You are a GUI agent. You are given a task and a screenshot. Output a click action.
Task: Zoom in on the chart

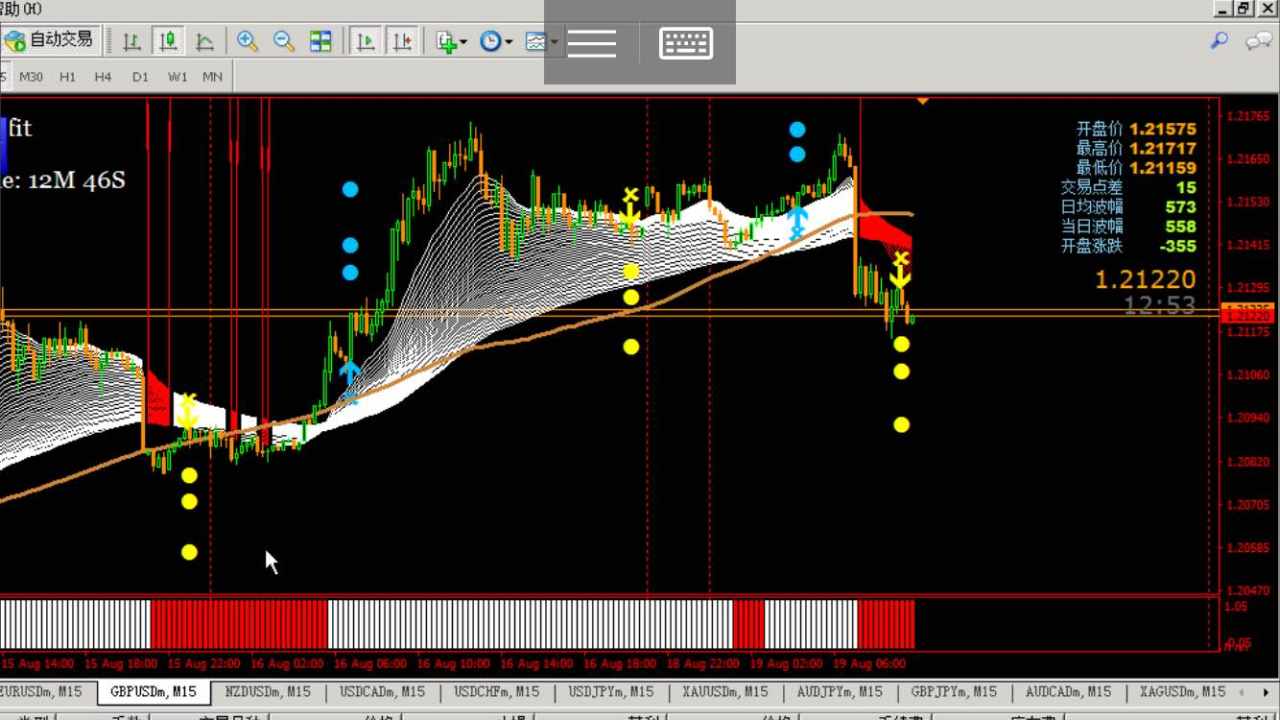[247, 41]
